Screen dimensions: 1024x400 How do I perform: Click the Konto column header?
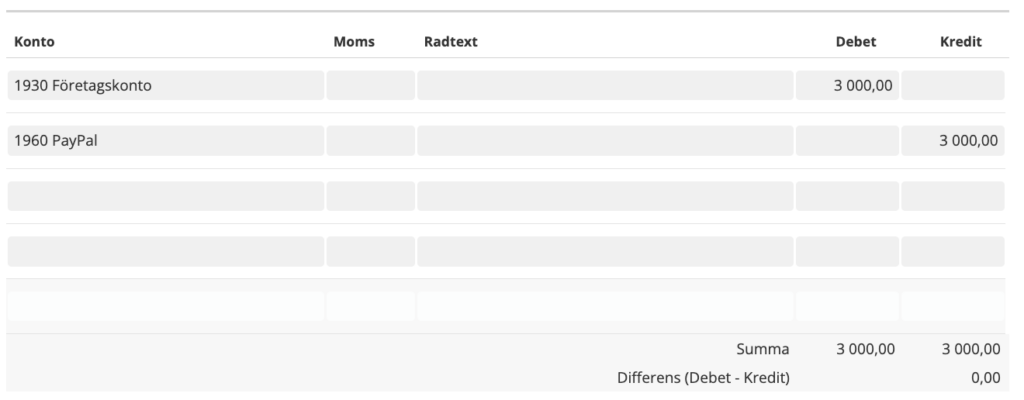(34, 42)
